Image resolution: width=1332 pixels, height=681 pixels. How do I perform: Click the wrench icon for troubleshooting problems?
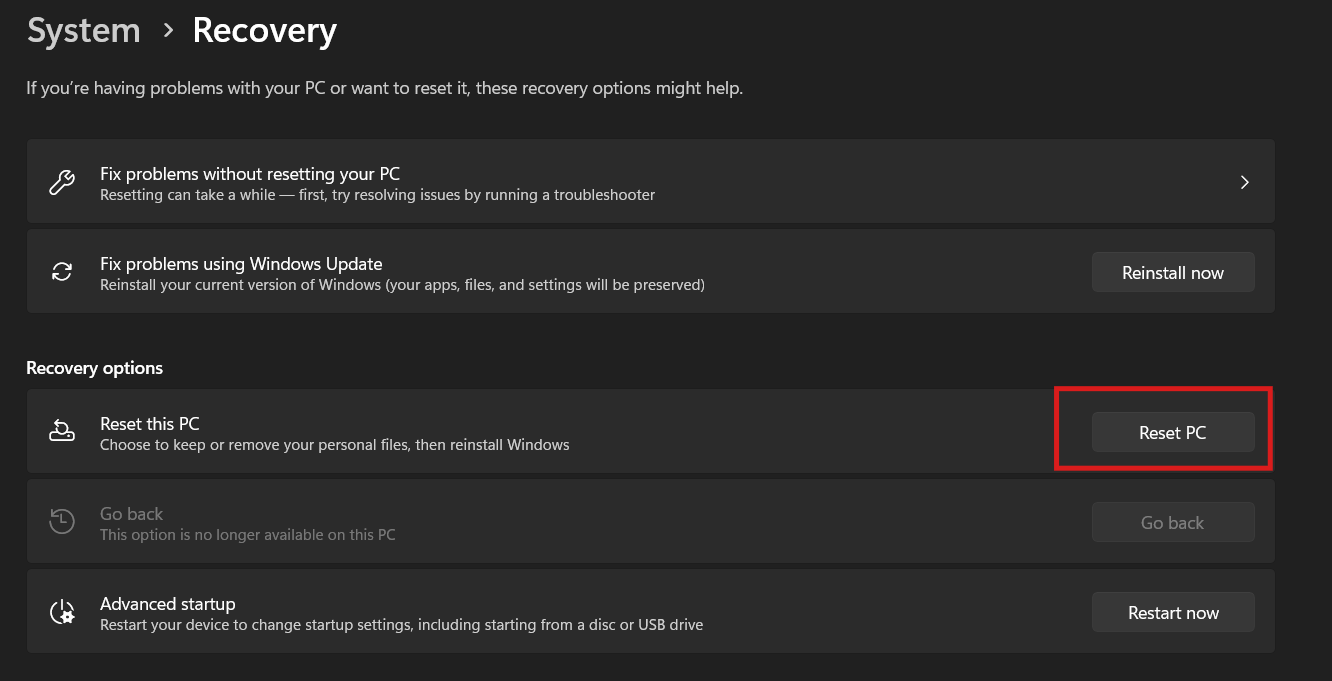61,181
